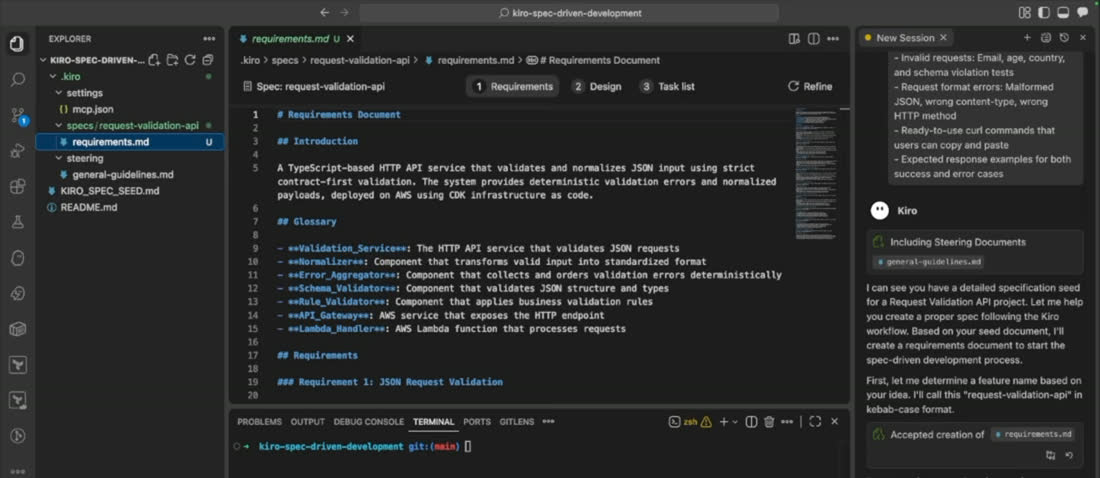Open requirements.md chip in accepted creation card
Screen dimensions: 1100x478
pyautogui.click(x=1033, y=434)
